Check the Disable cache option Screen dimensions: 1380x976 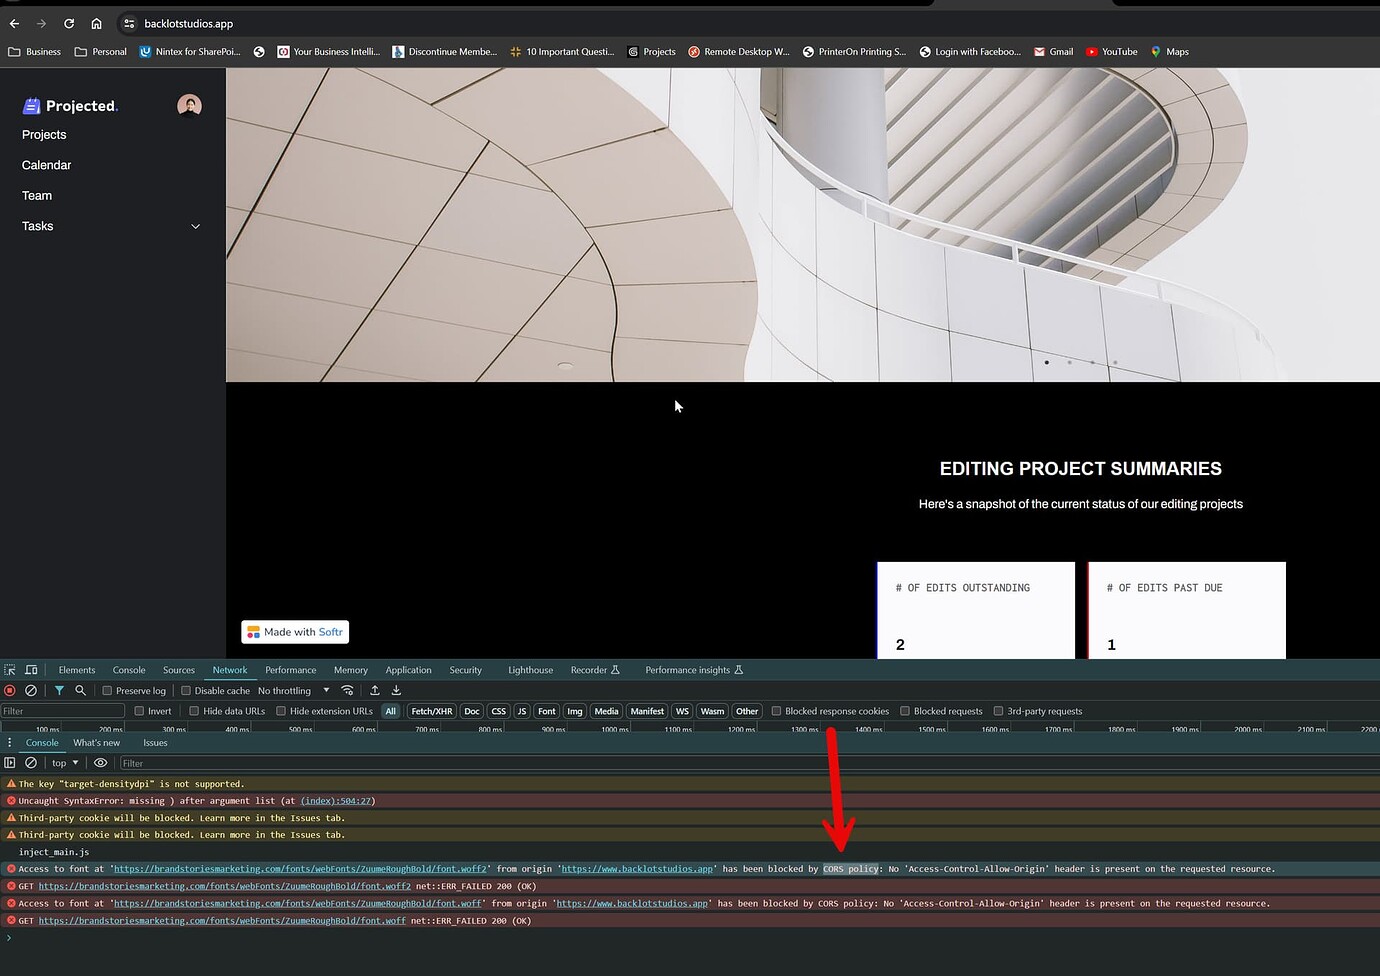185,690
